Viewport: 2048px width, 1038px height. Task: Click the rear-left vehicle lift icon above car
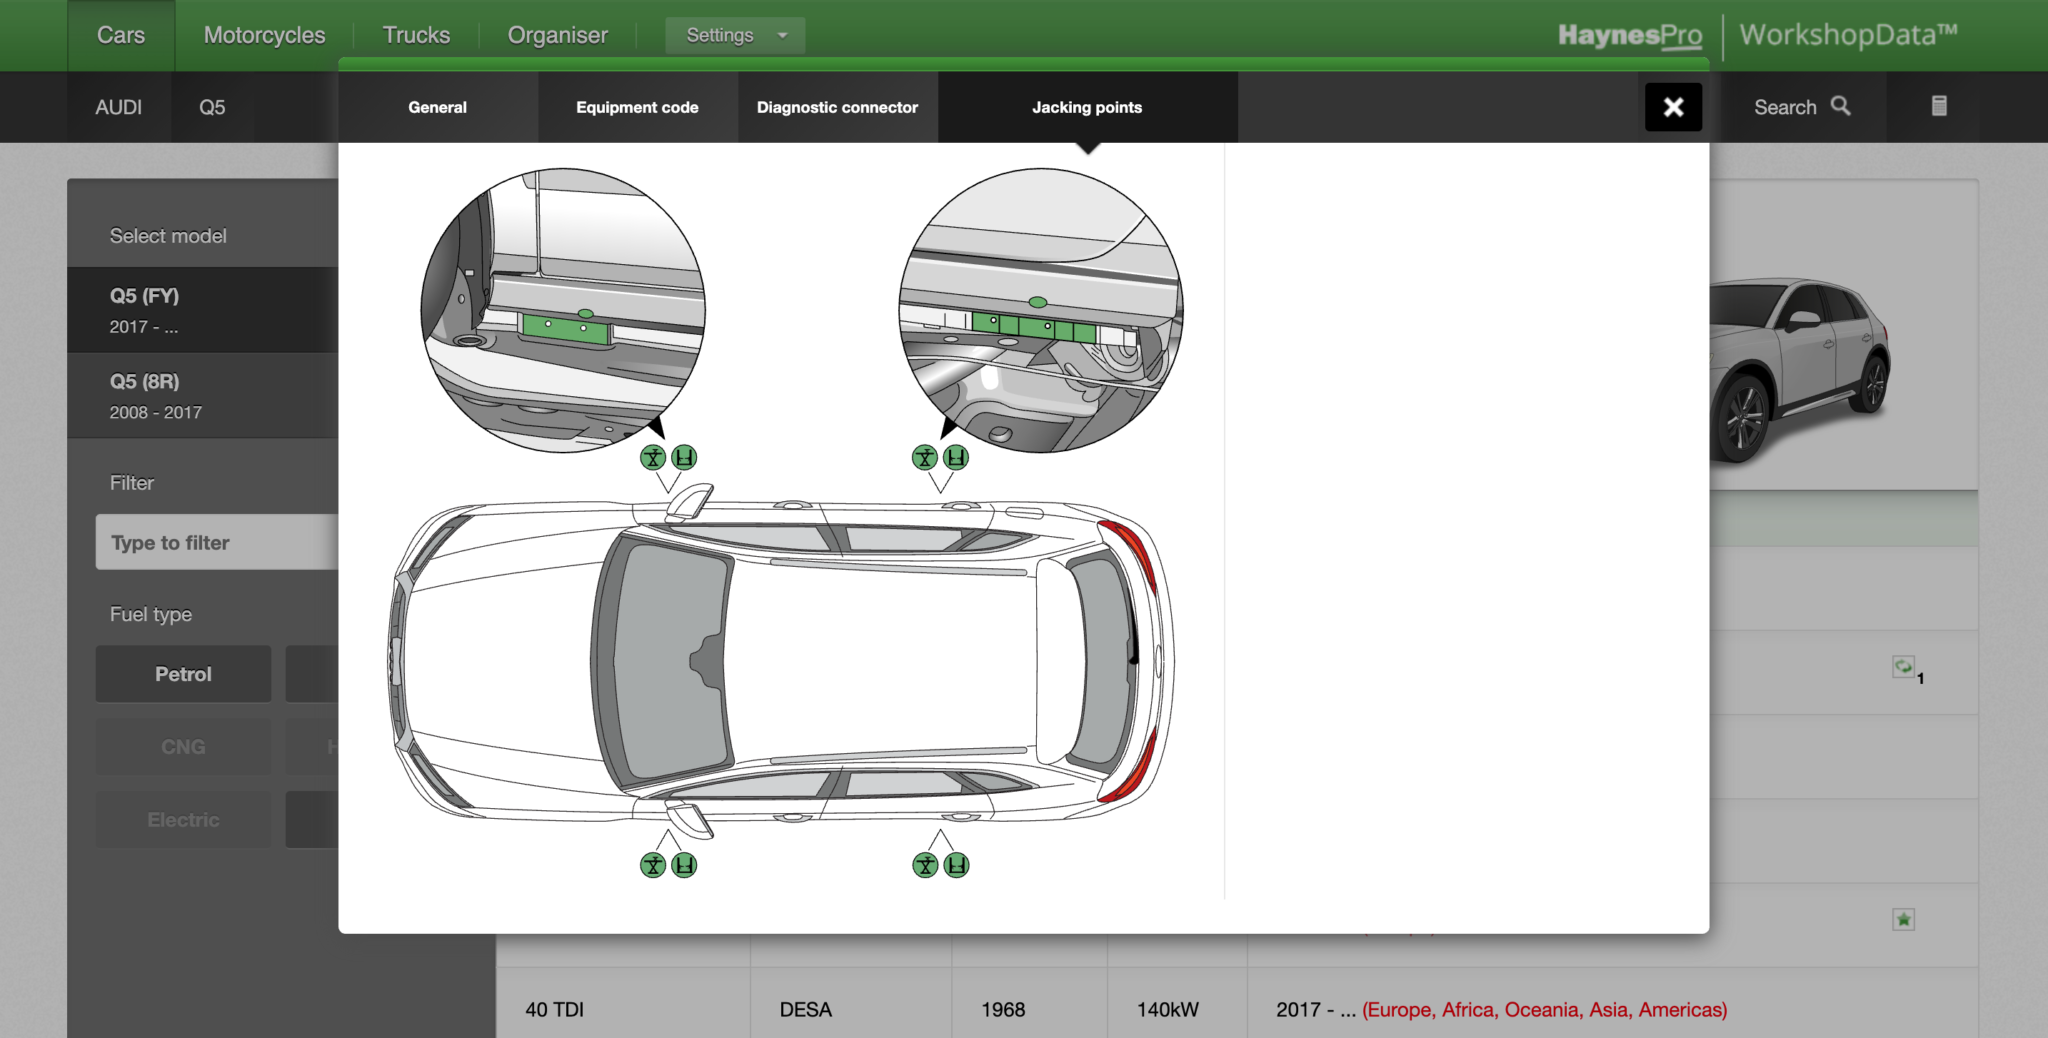coord(956,458)
